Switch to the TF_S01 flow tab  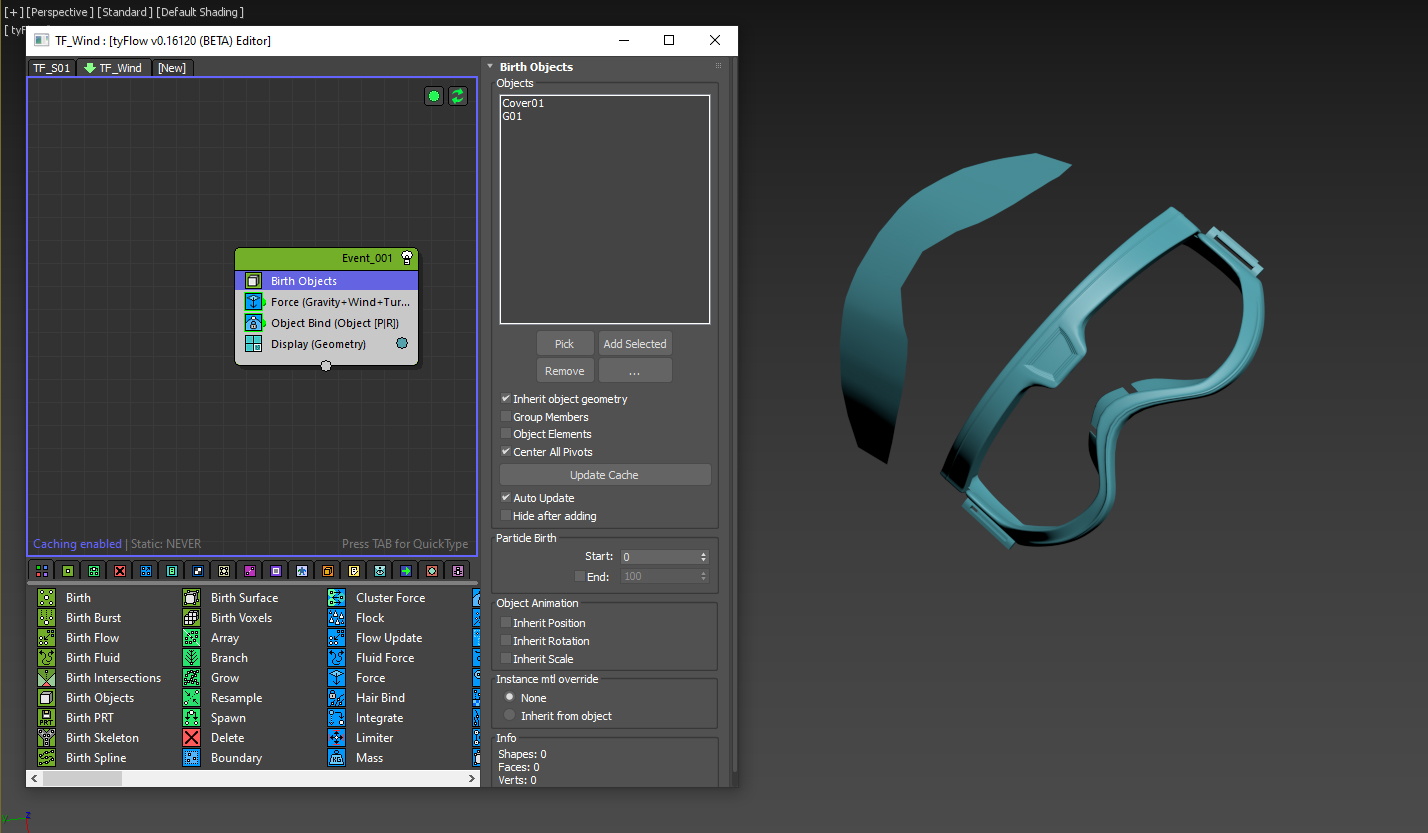click(x=51, y=68)
